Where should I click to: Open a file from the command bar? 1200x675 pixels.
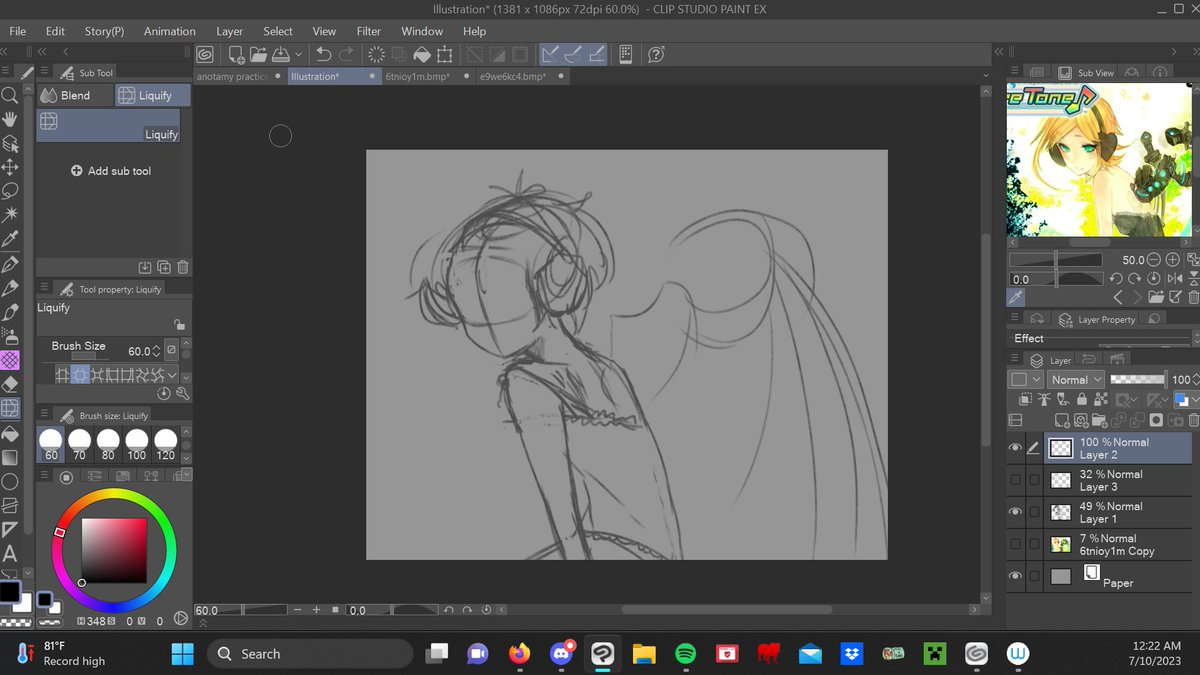(258, 54)
